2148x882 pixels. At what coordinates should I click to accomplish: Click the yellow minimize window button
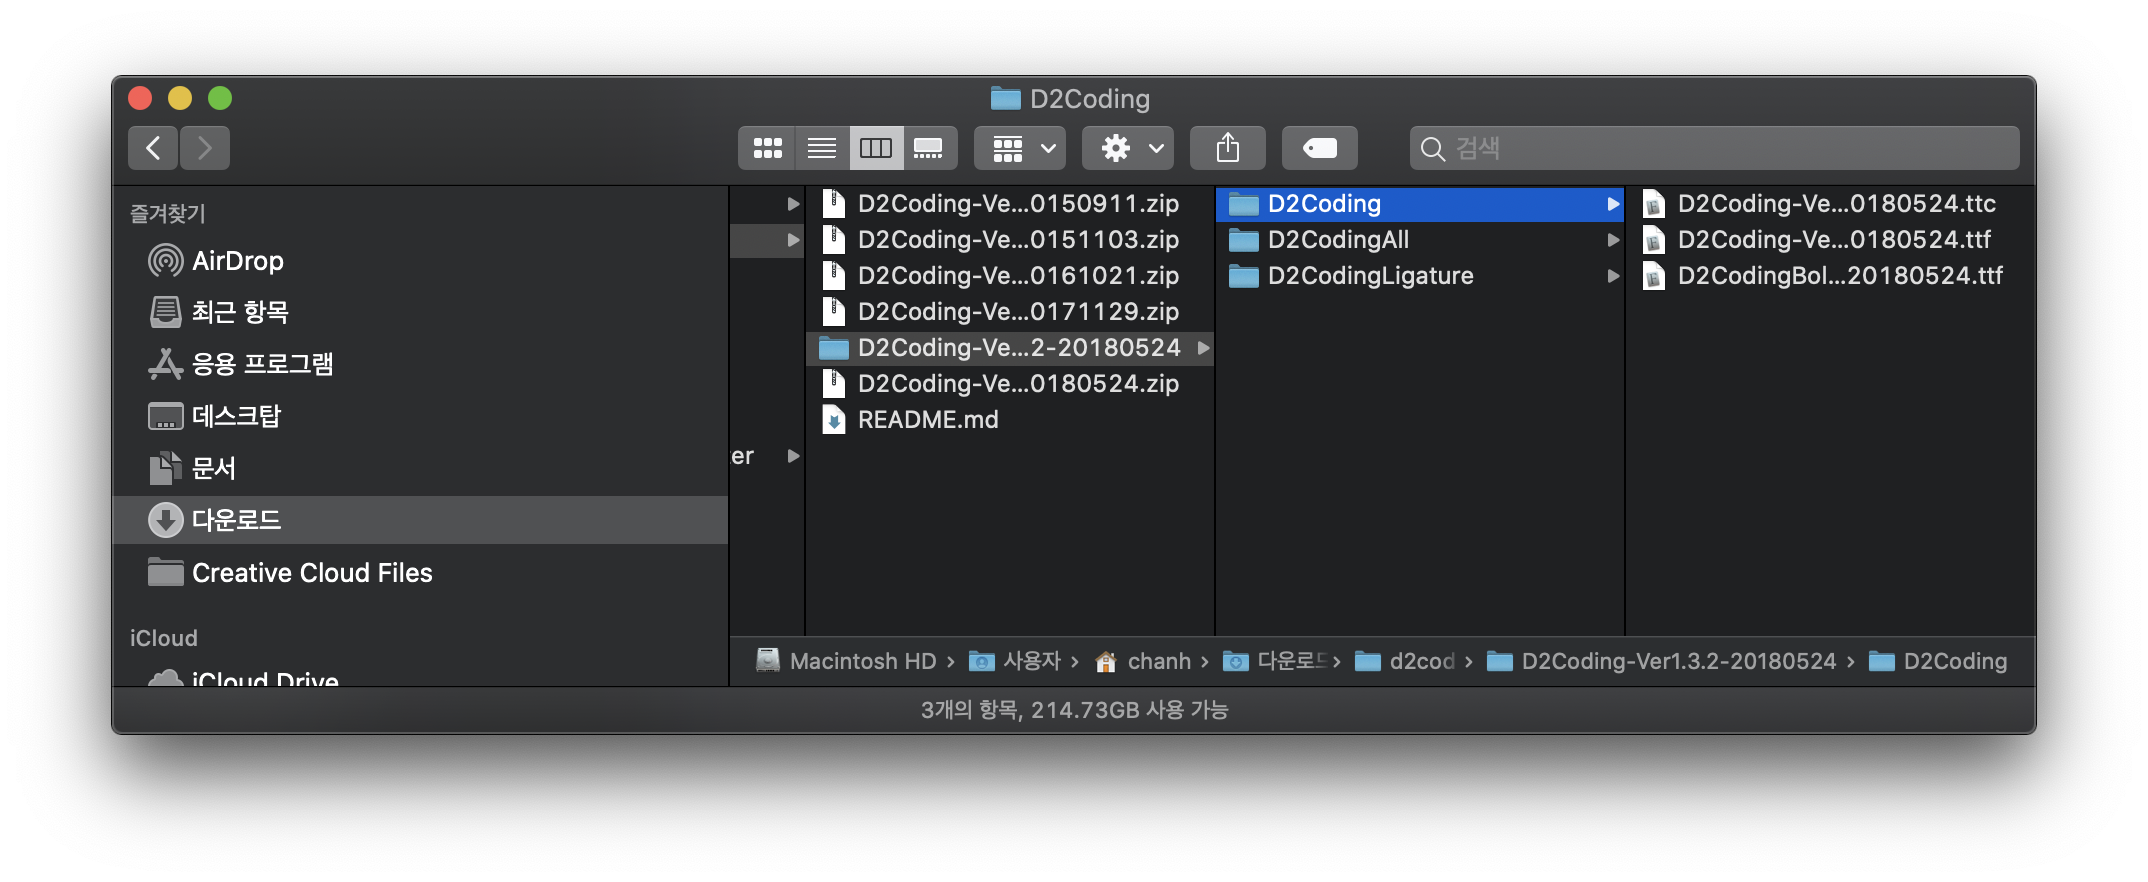(180, 98)
